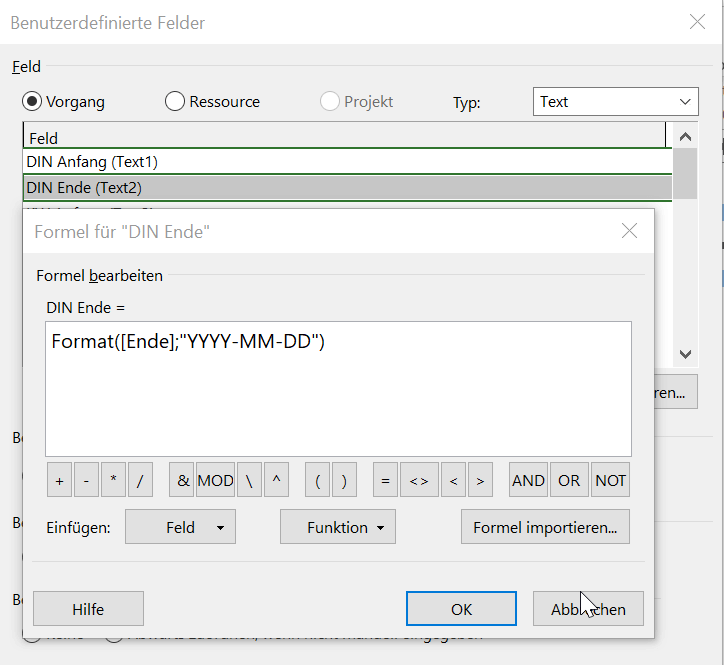Add the ampersand concatenation operator
This screenshot has height=665, width=724.
[x=182, y=481]
